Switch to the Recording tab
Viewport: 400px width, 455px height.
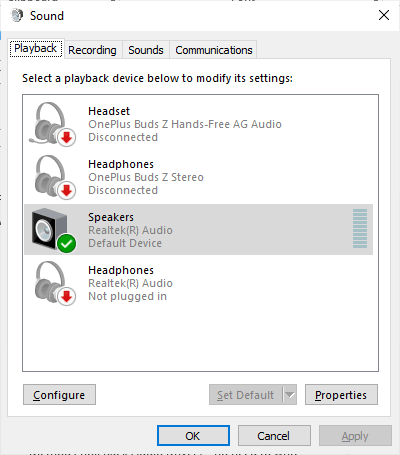[x=92, y=50]
